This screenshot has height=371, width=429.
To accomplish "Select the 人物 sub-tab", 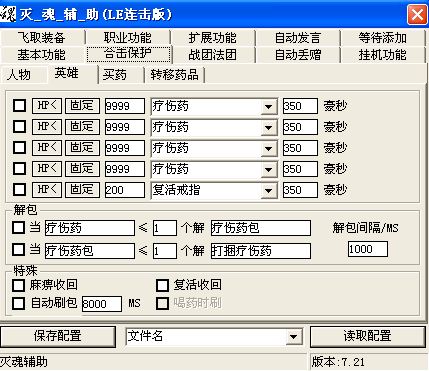I will 23,74.
